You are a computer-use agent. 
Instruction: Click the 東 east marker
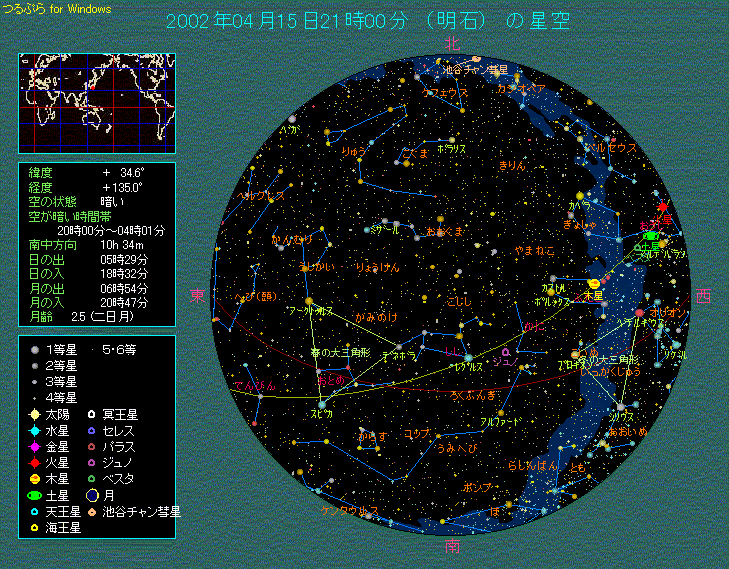(x=197, y=296)
